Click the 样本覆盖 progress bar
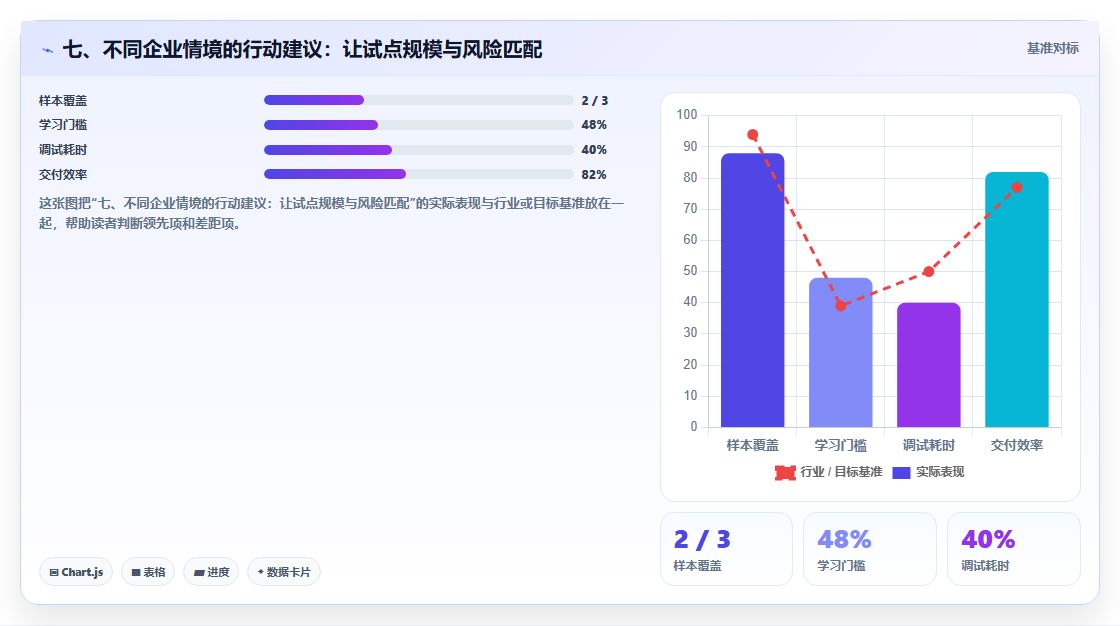1120x626 pixels. pyautogui.click(x=419, y=100)
